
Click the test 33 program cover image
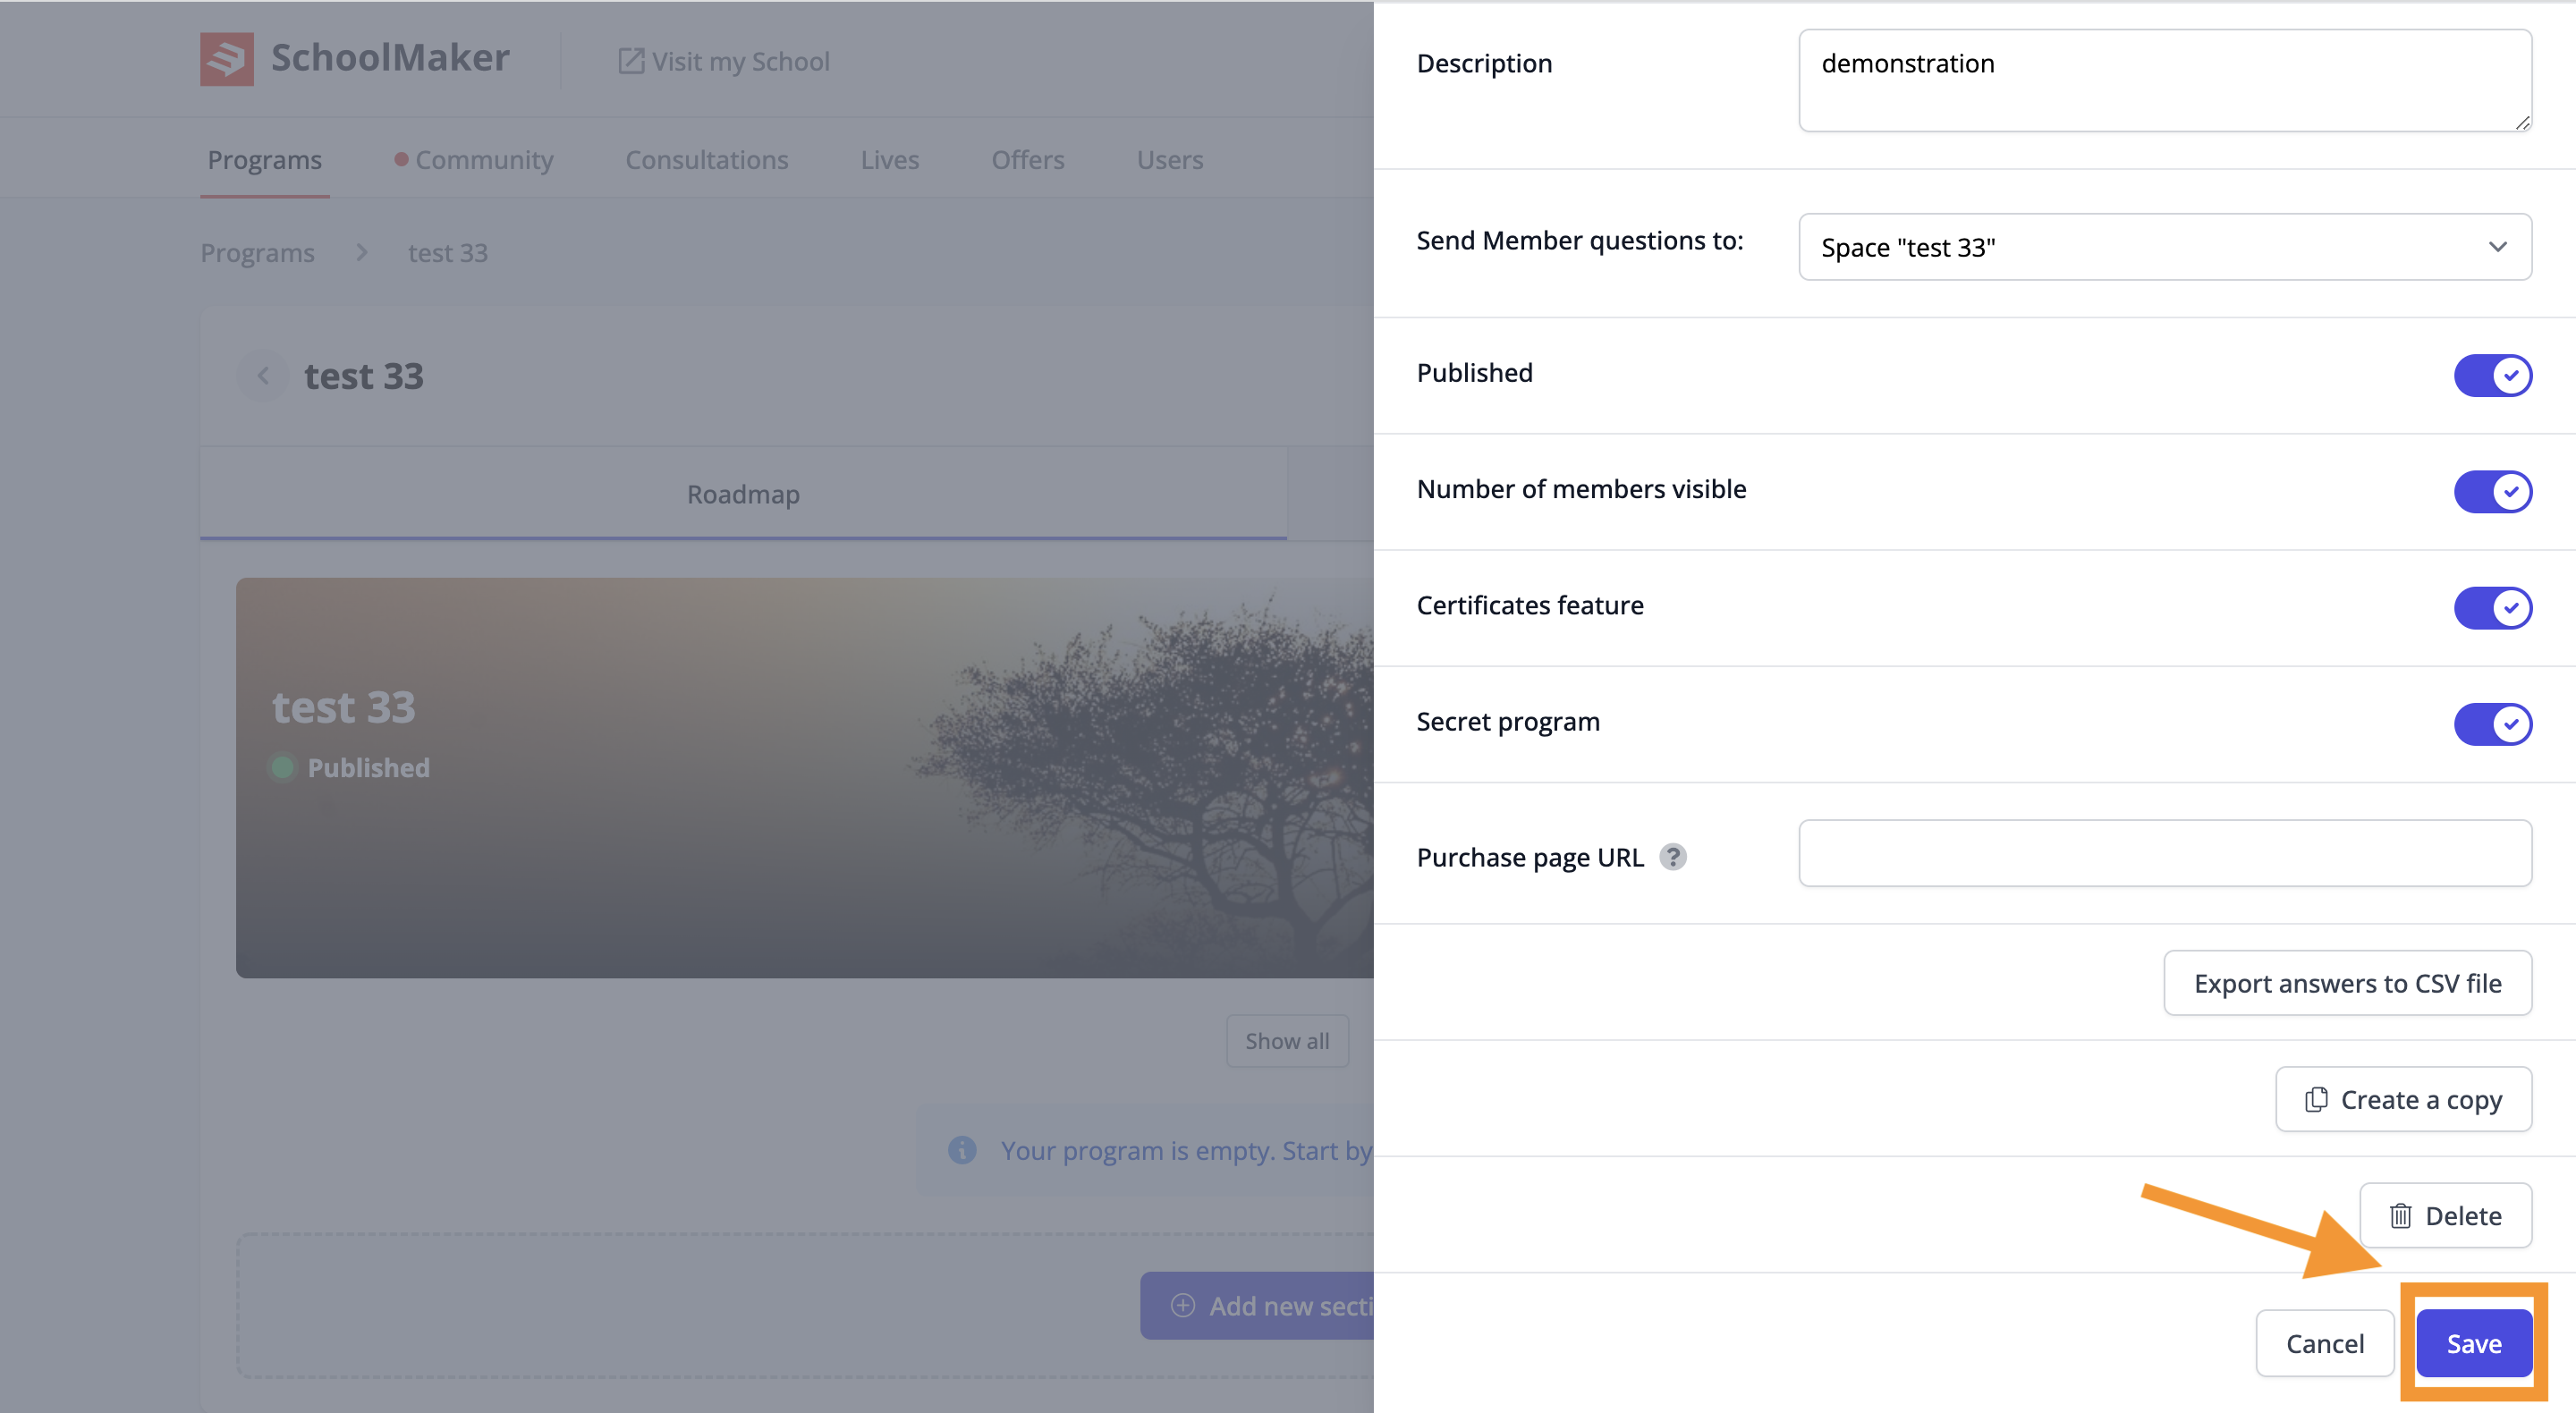coord(805,777)
